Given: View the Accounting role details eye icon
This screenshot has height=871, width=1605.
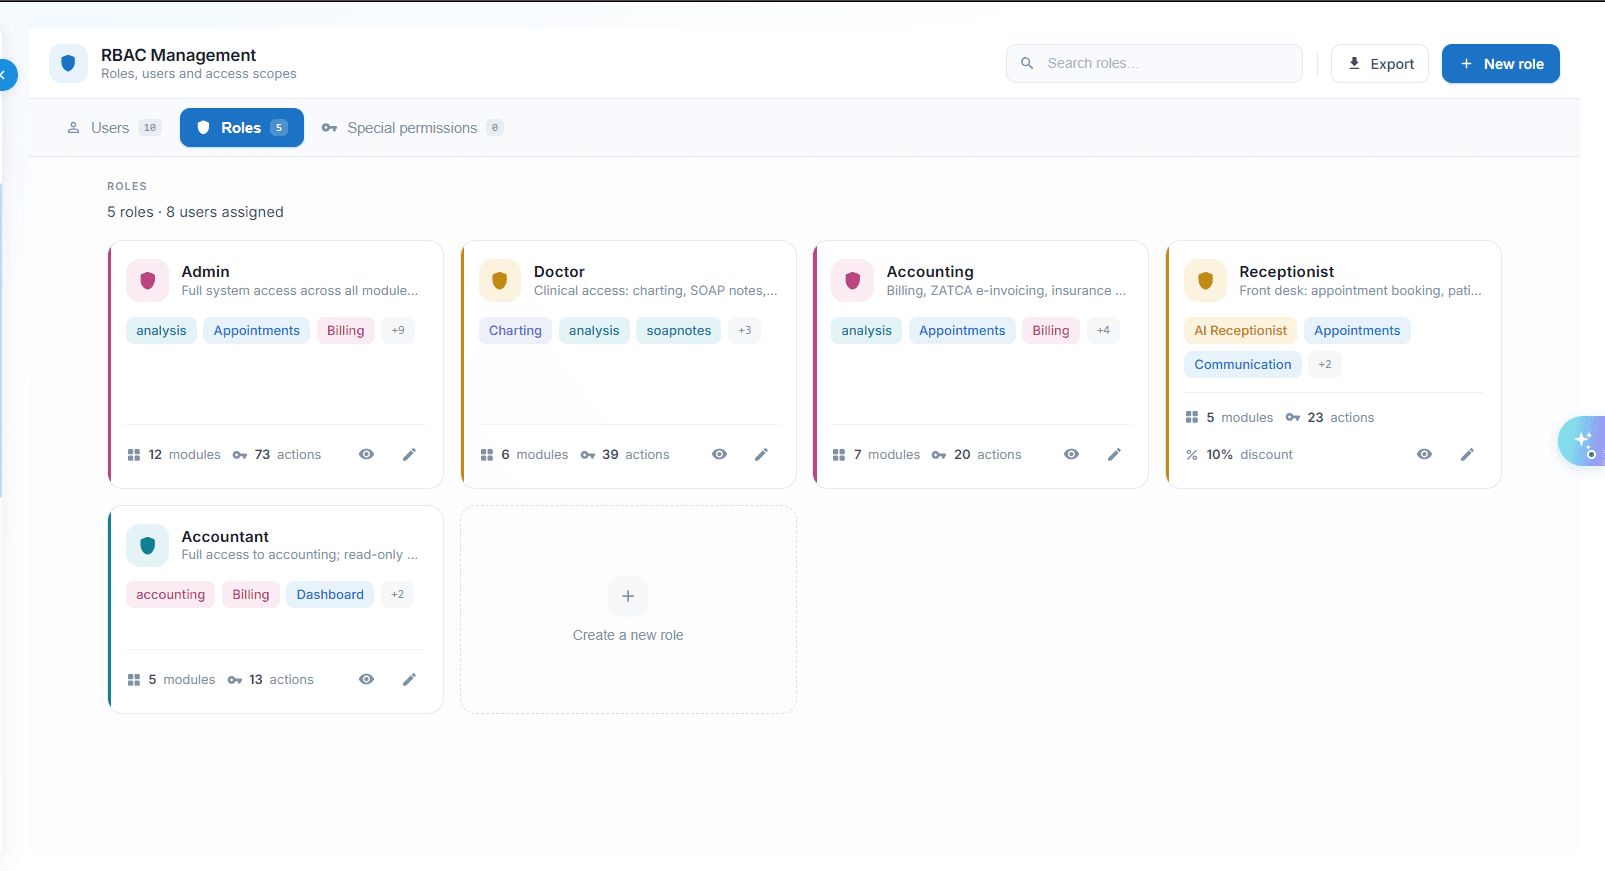Looking at the screenshot, I should click(1072, 454).
